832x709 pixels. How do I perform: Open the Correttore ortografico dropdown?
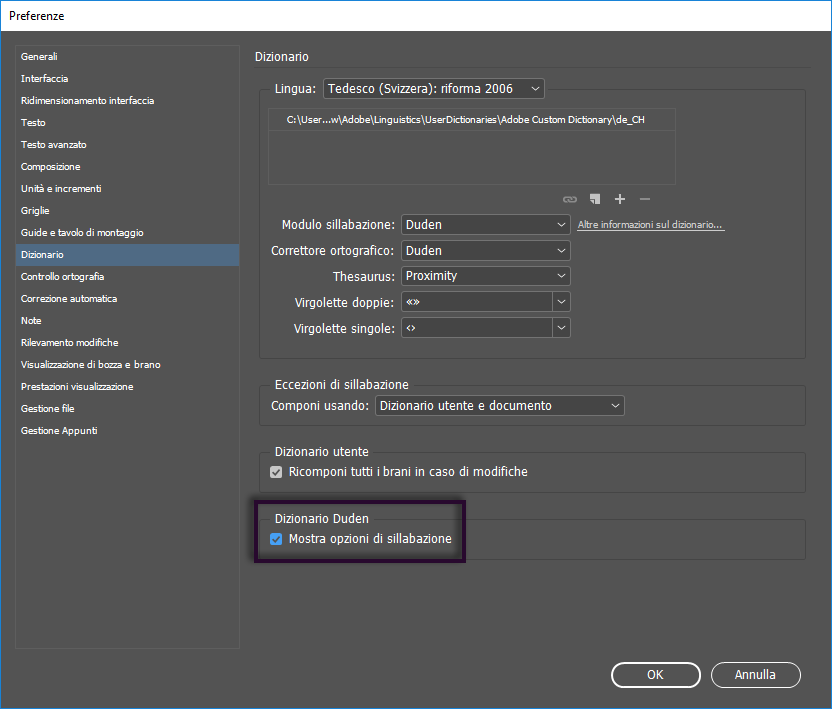486,250
